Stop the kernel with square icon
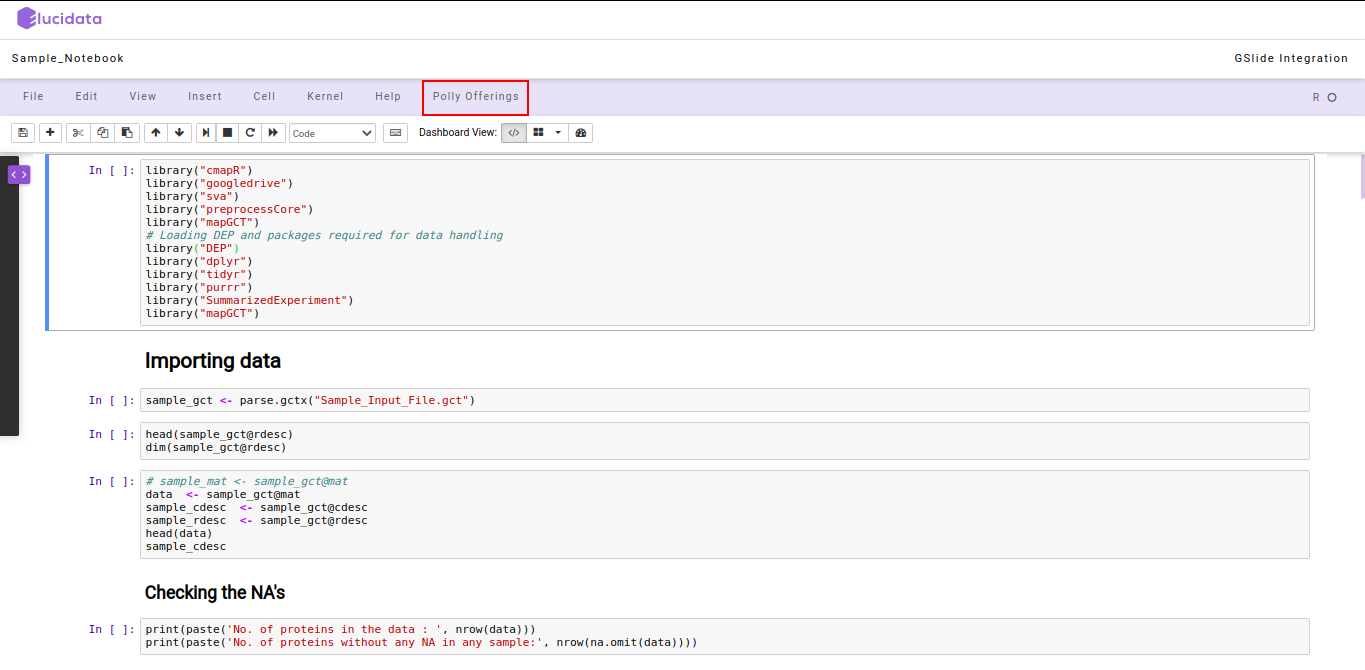Screen dimensions: 1365x670 pyautogui.click(x=228, y=132)
